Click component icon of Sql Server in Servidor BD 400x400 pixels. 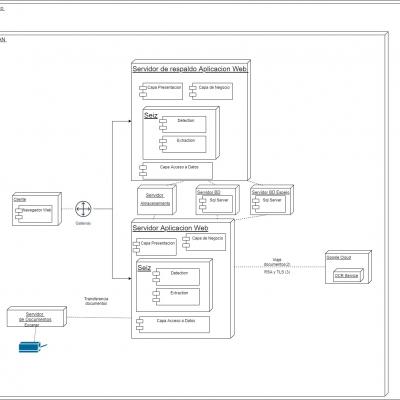click(x=203, y=204)
